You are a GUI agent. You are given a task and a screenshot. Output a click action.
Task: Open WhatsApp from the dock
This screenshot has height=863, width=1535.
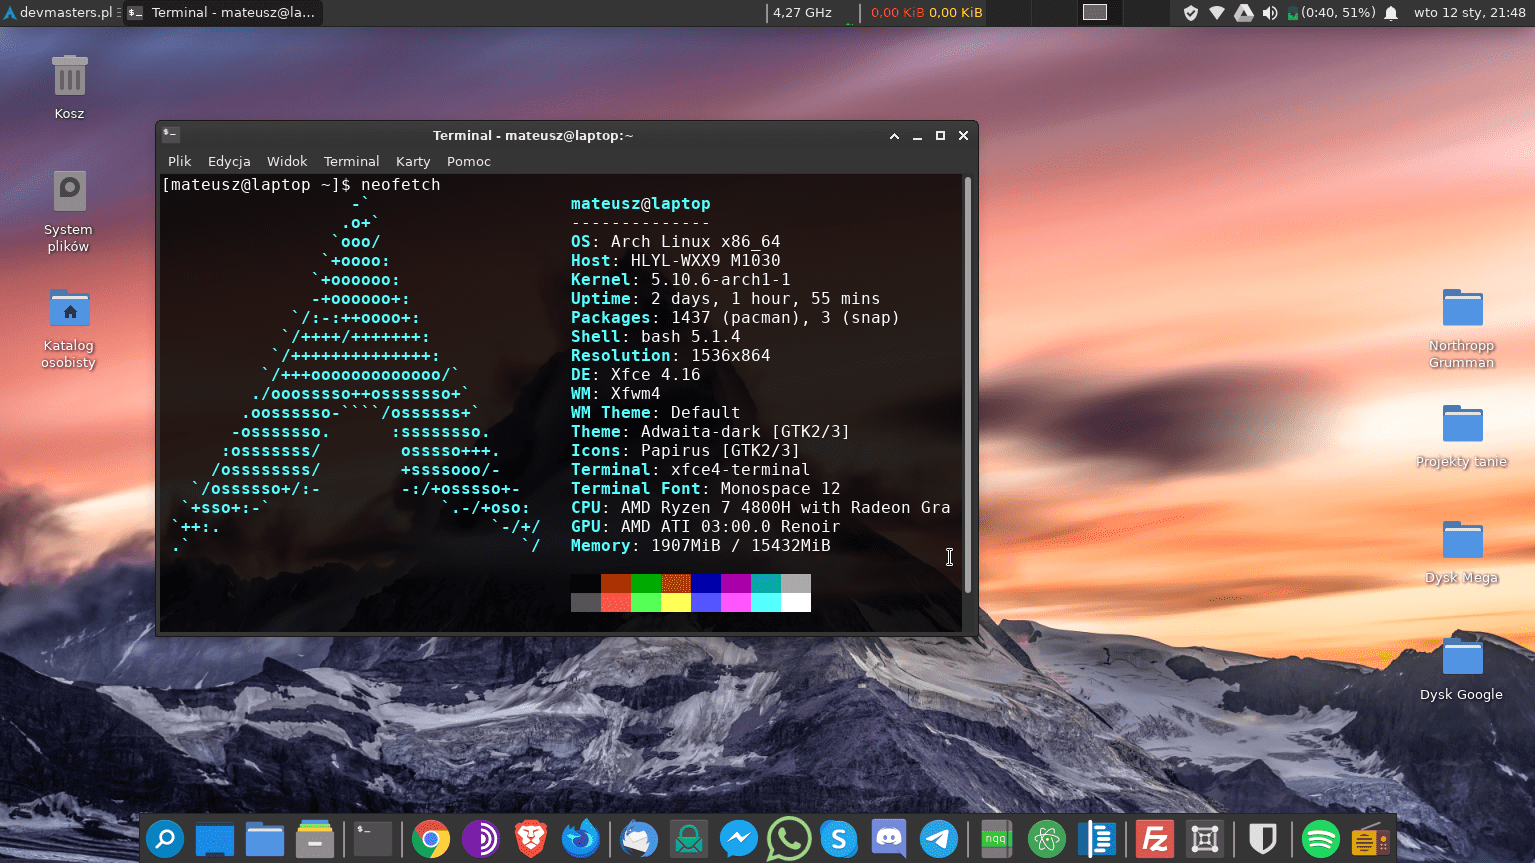pyautogui.click(x=789, y=839)
